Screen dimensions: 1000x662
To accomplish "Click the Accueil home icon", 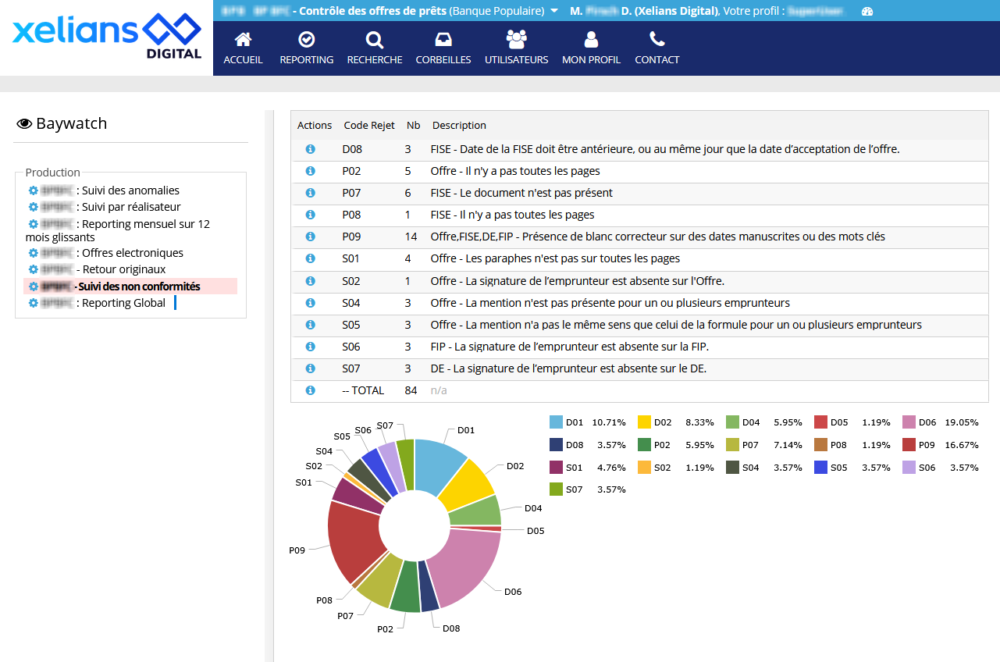I will pyautogui.click(x=243, y=40).
